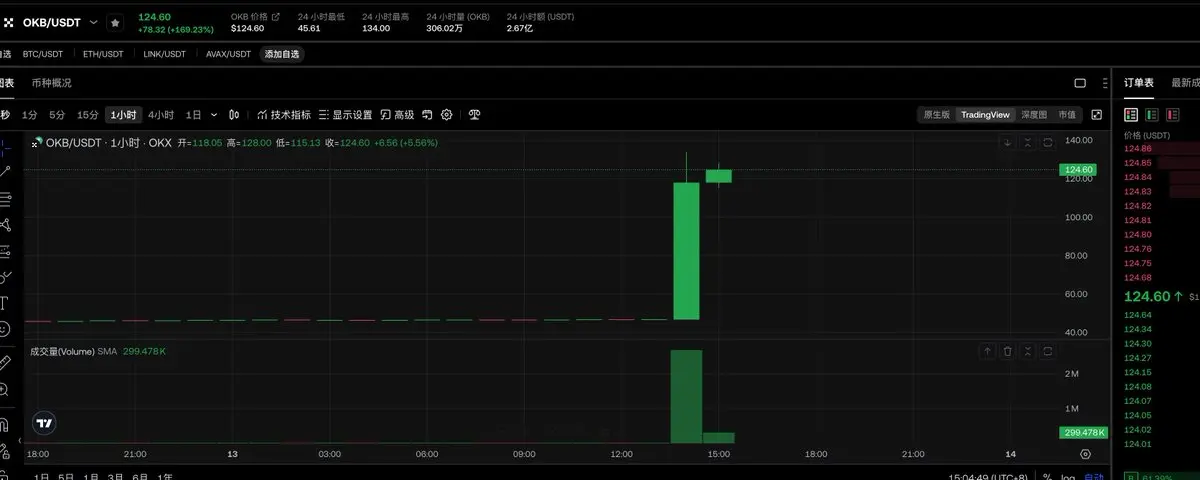Maximize the volume pane icon
Screen dimensions: 1200x480
point(1047,351)
